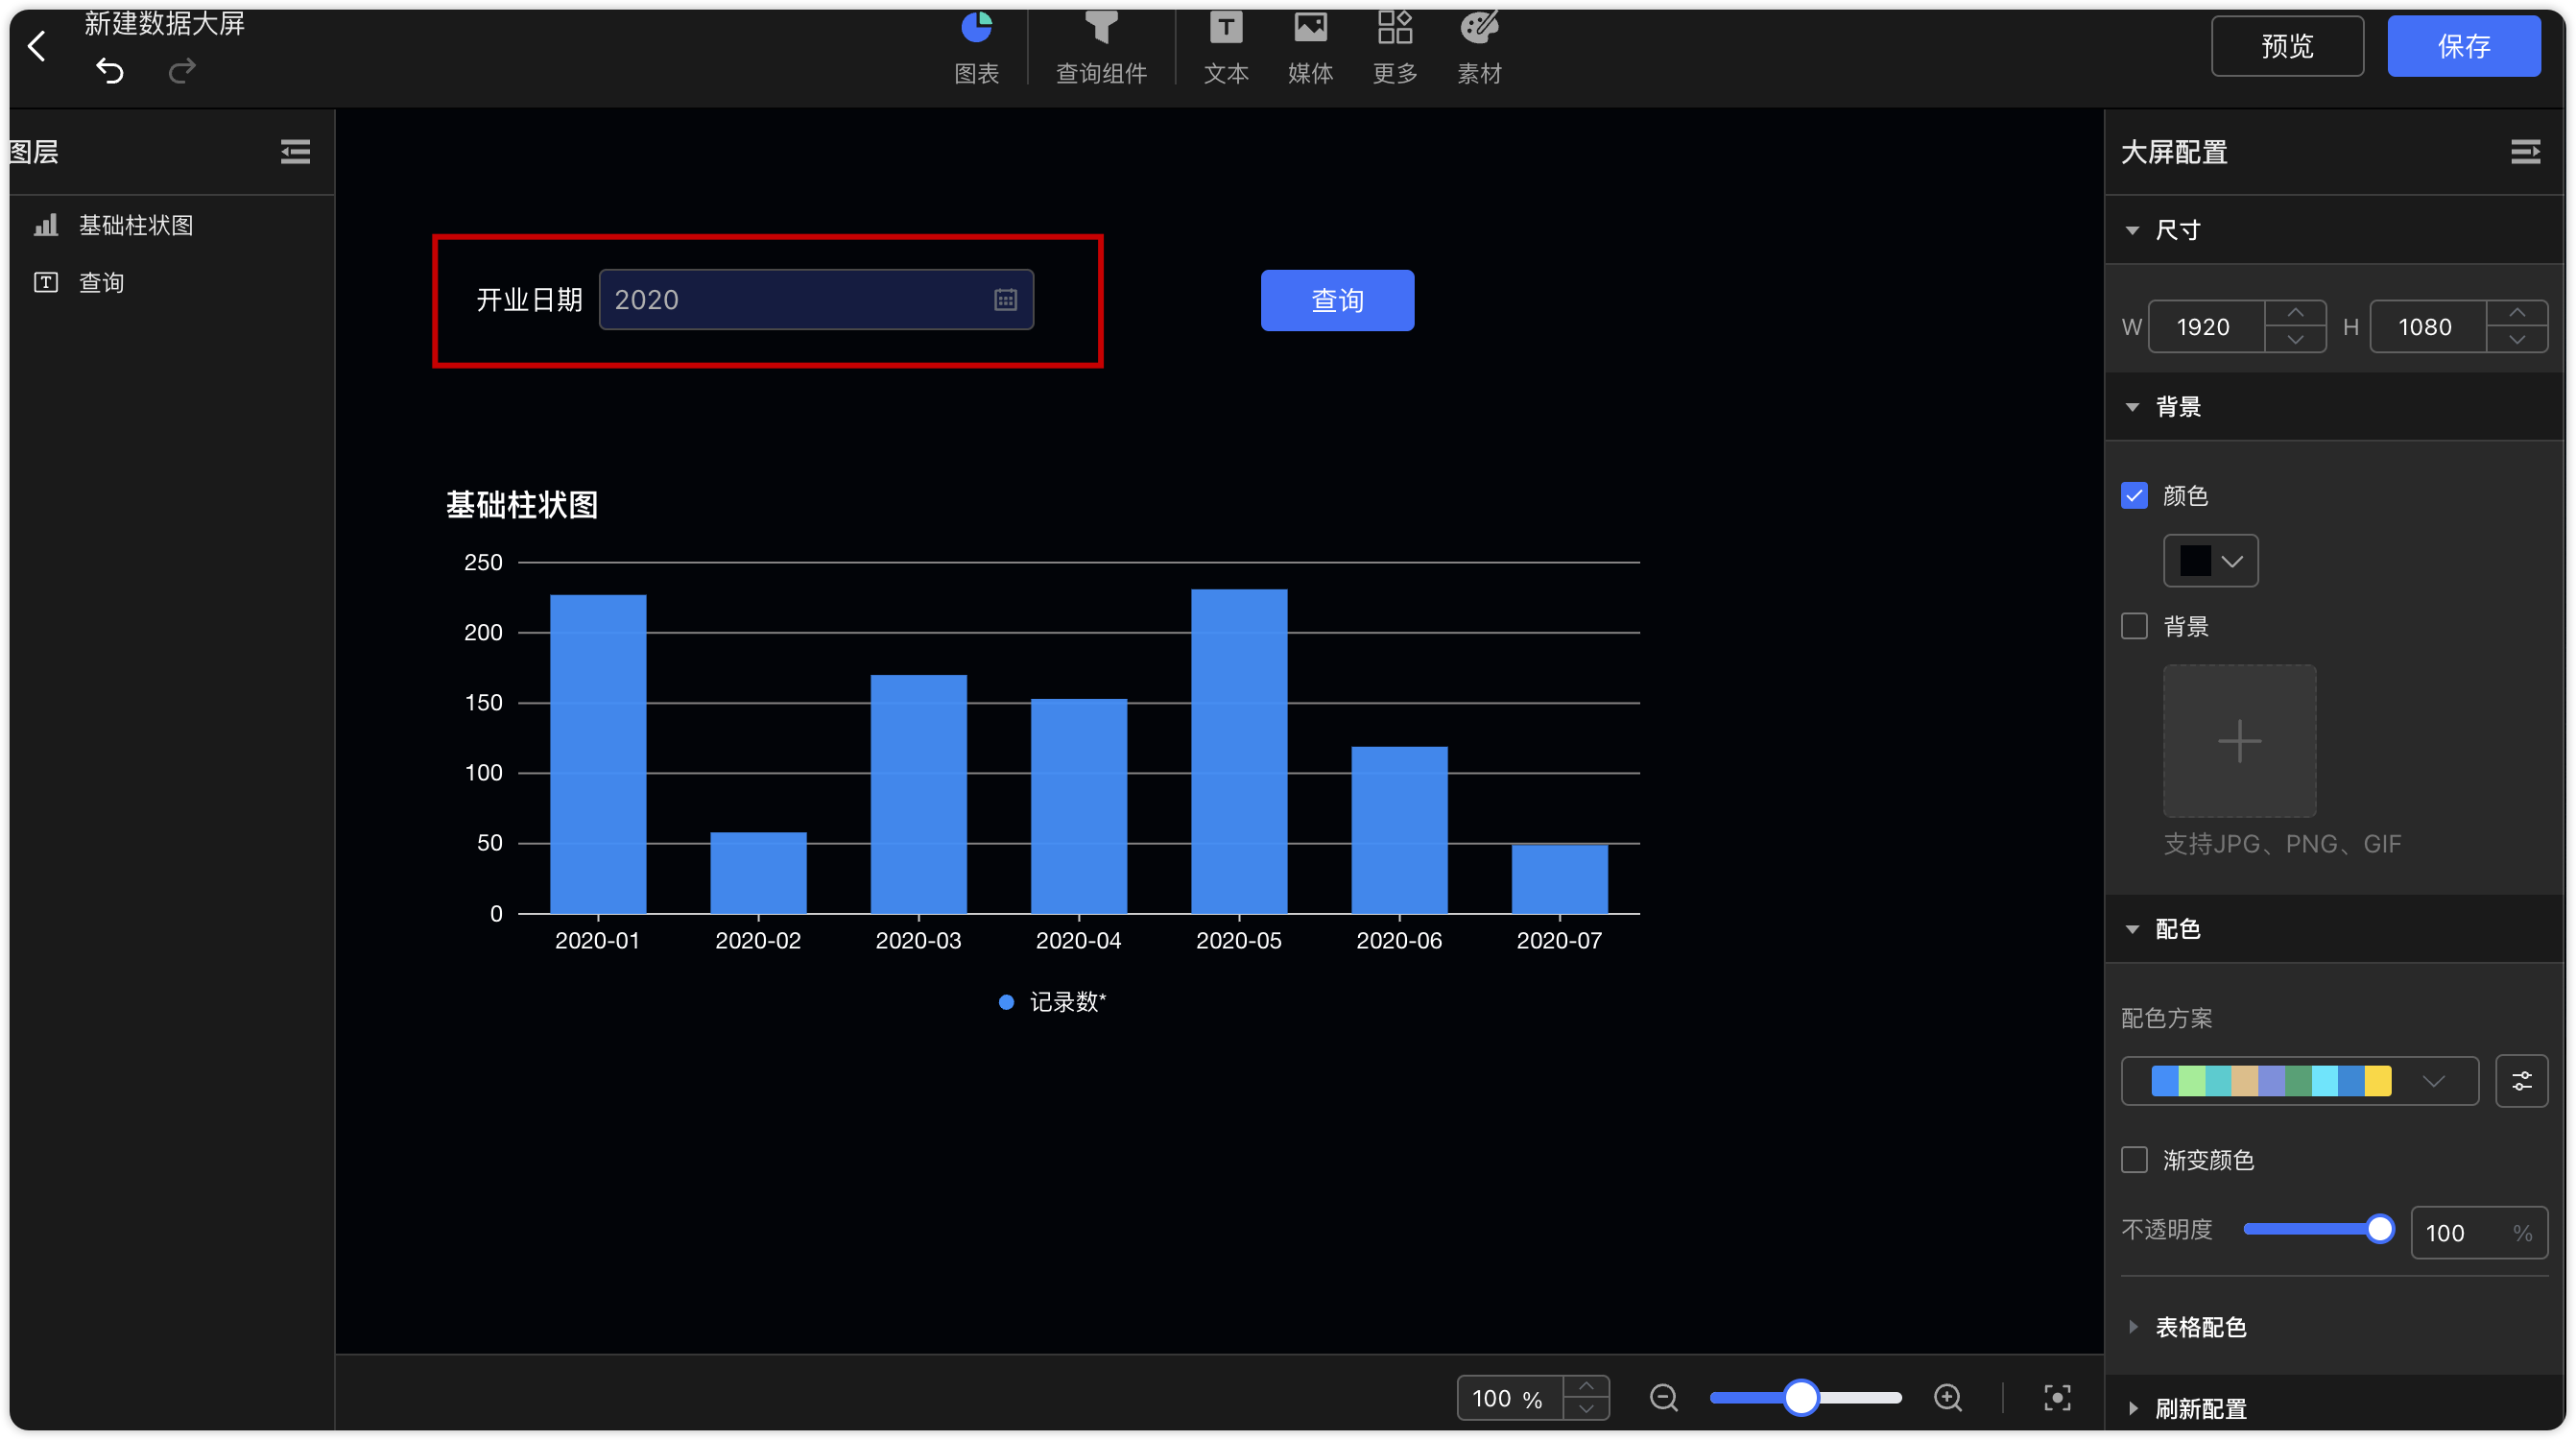Open the calendar picker icon
Screen dimensions: 2576x1440
click(1005, 300)
